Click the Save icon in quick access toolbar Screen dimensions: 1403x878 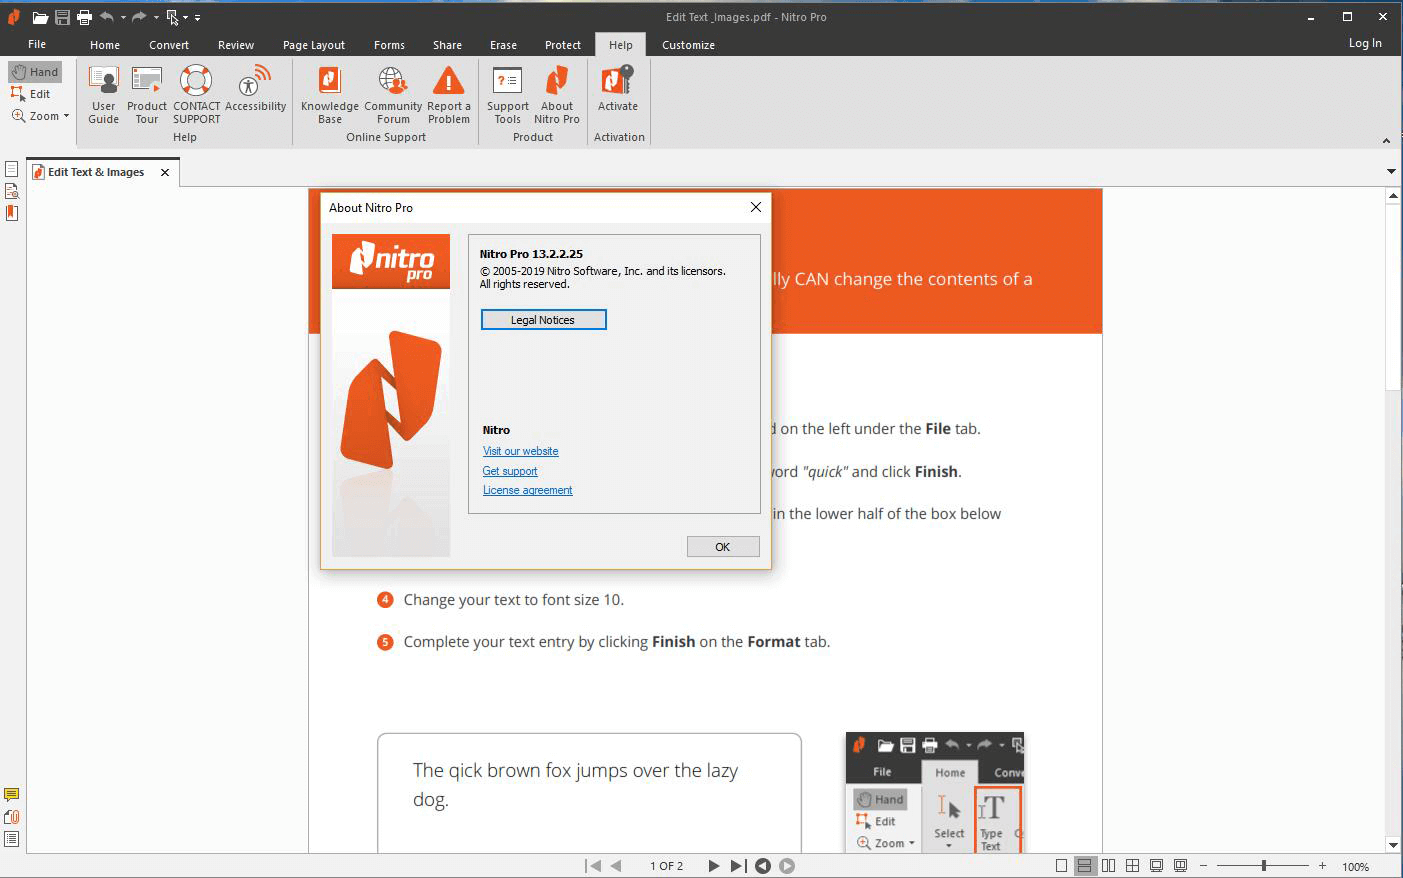tap(62, 17)
